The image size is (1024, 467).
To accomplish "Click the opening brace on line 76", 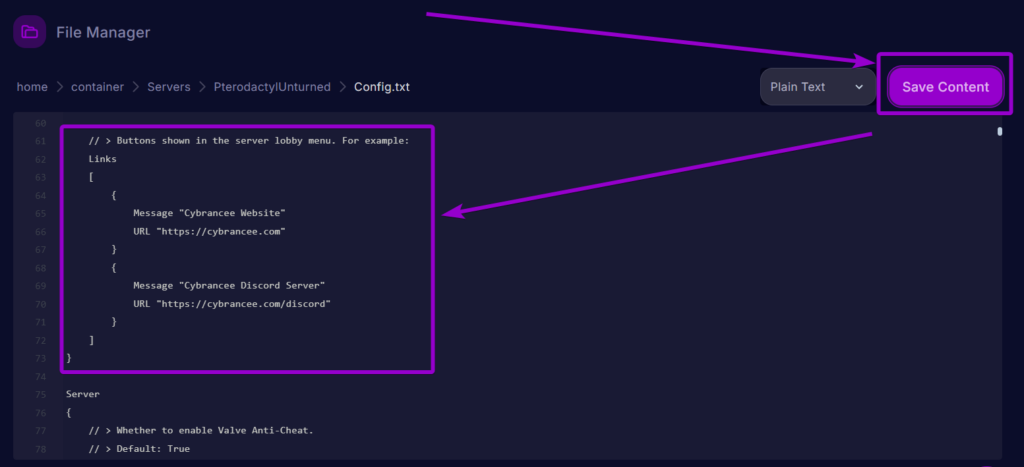I will [x=69, y=413].
